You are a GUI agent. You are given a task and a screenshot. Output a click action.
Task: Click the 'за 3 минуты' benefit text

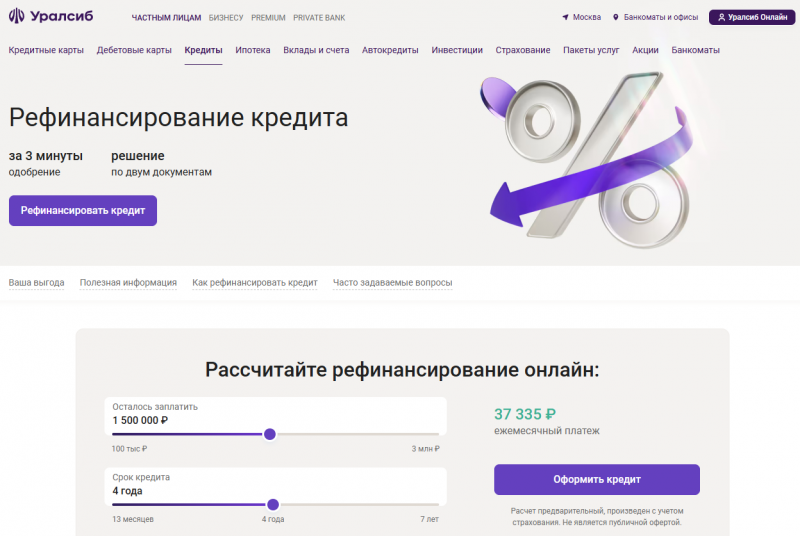tap(46, 156)
